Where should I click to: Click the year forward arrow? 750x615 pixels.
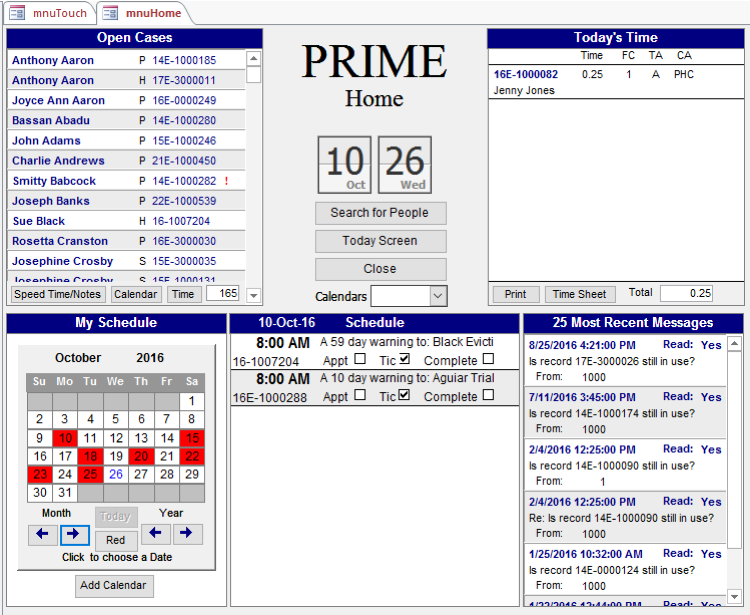coord(187,534)
